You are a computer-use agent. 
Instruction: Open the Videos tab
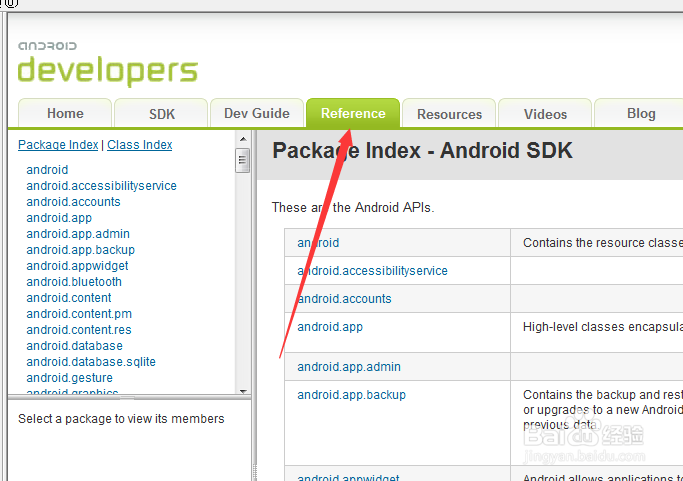545,114
